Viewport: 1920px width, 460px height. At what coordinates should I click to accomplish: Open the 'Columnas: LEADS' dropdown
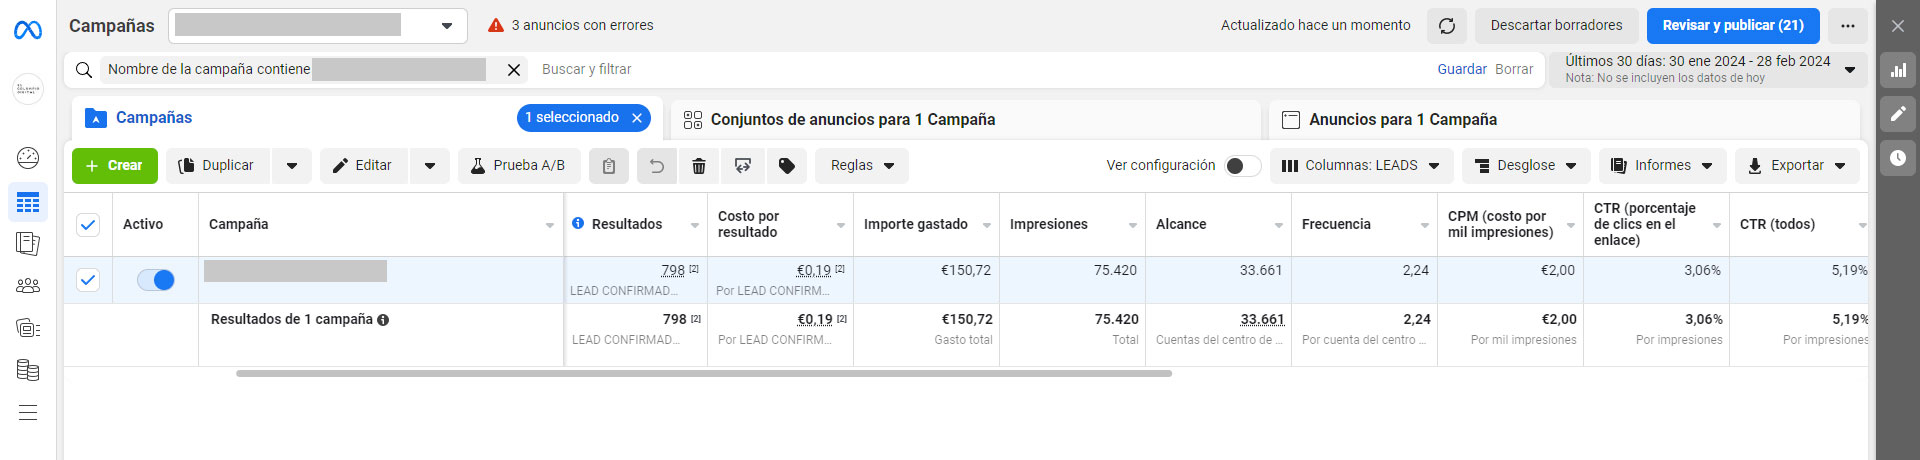(1361, 166)
